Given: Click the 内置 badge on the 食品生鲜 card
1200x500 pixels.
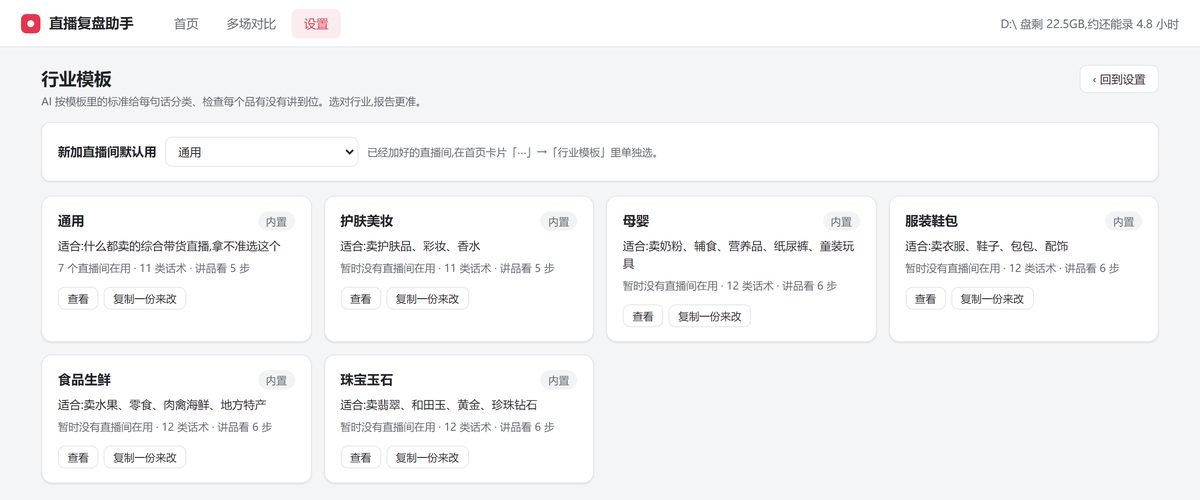Looking at the screenshot, I should coord(276,381).
